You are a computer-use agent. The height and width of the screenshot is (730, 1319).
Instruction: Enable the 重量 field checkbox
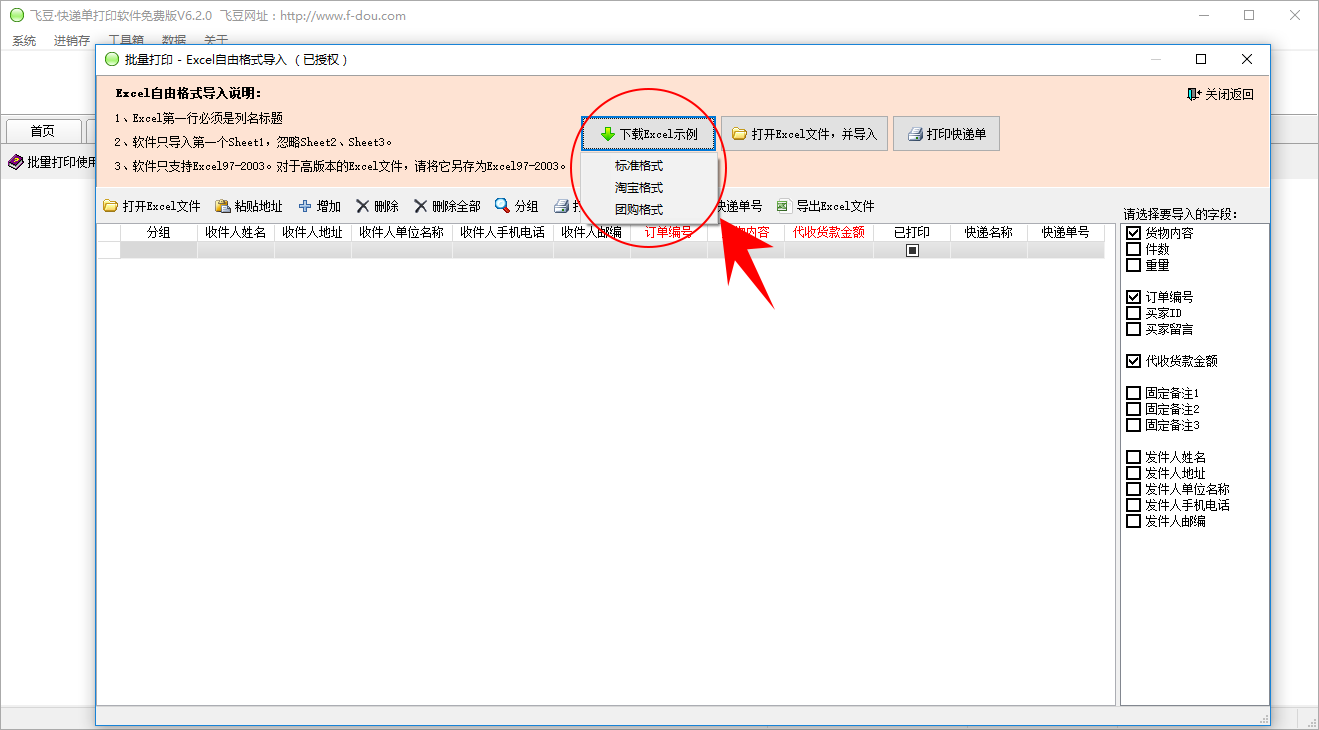[1133, 265]
